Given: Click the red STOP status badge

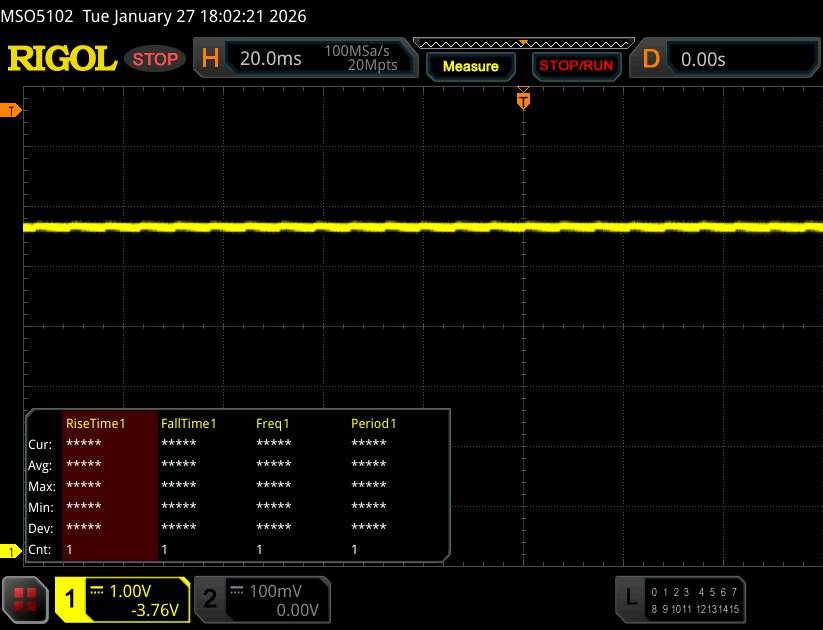Looking at the screenshot, I should point(157,59).
